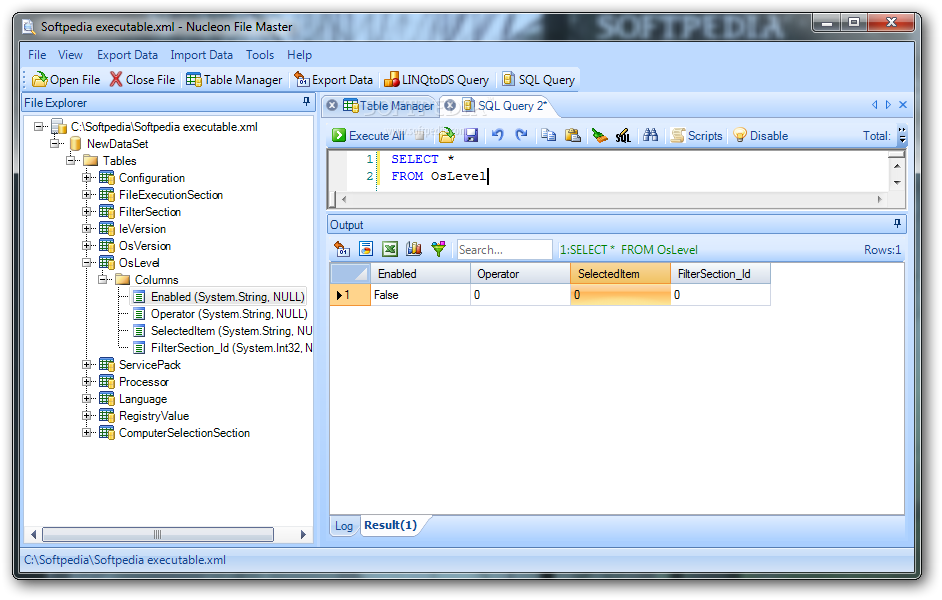Select the RegistryValue table in the tree
Viewport: 942px width, 600px height.
click(154, 416)
